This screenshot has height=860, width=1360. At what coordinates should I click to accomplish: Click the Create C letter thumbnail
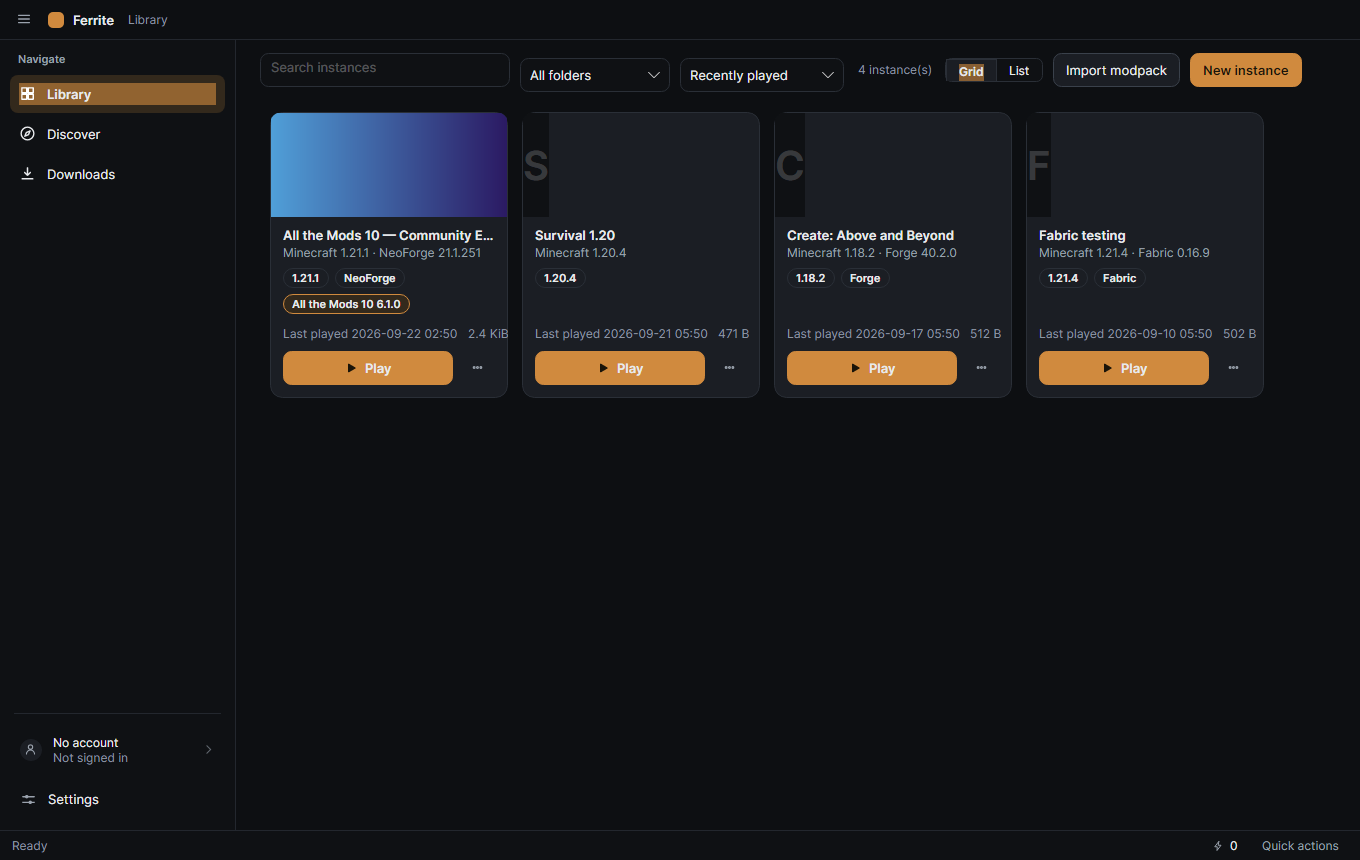pos(790,165)
